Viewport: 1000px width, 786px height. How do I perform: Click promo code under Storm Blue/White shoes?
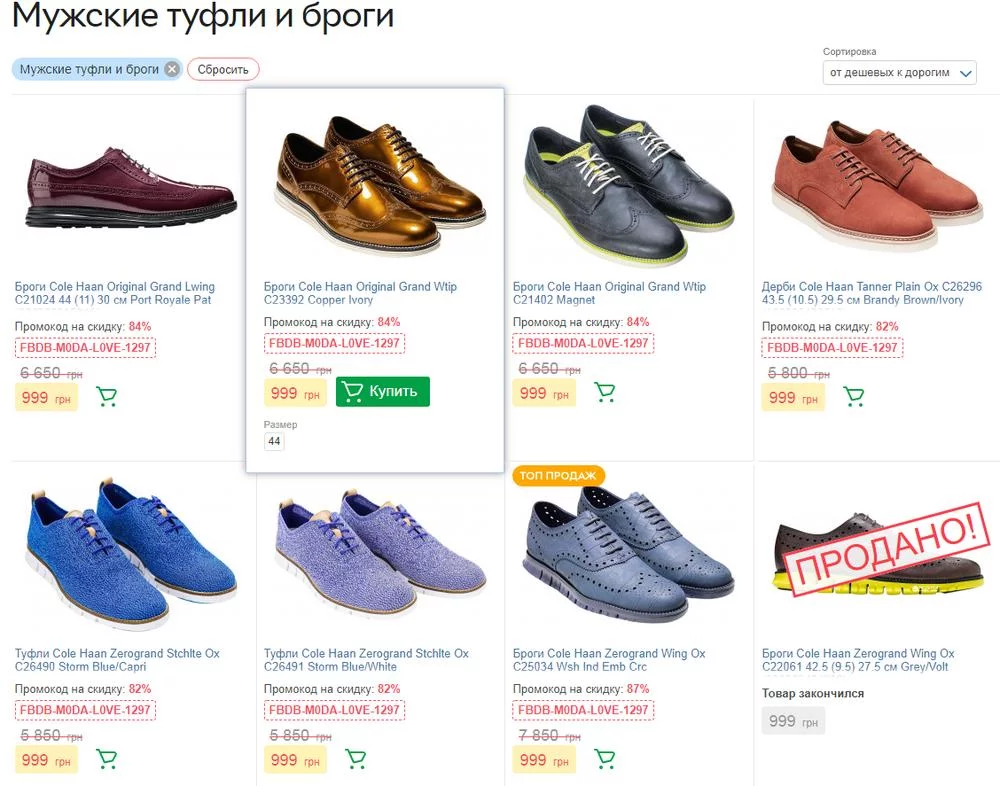334,710
